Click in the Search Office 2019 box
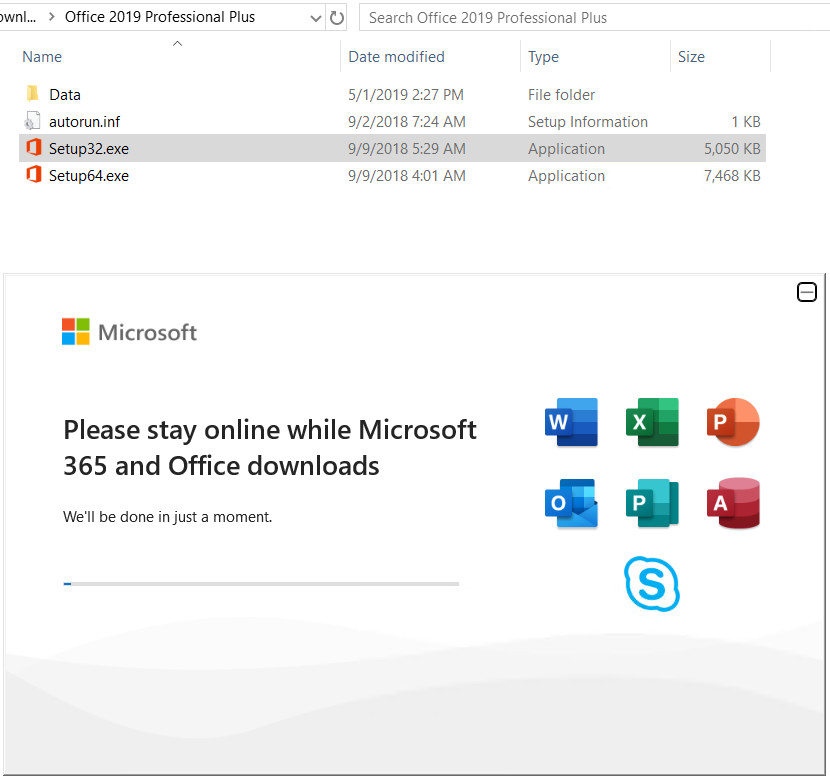 [x=590, y=17]
